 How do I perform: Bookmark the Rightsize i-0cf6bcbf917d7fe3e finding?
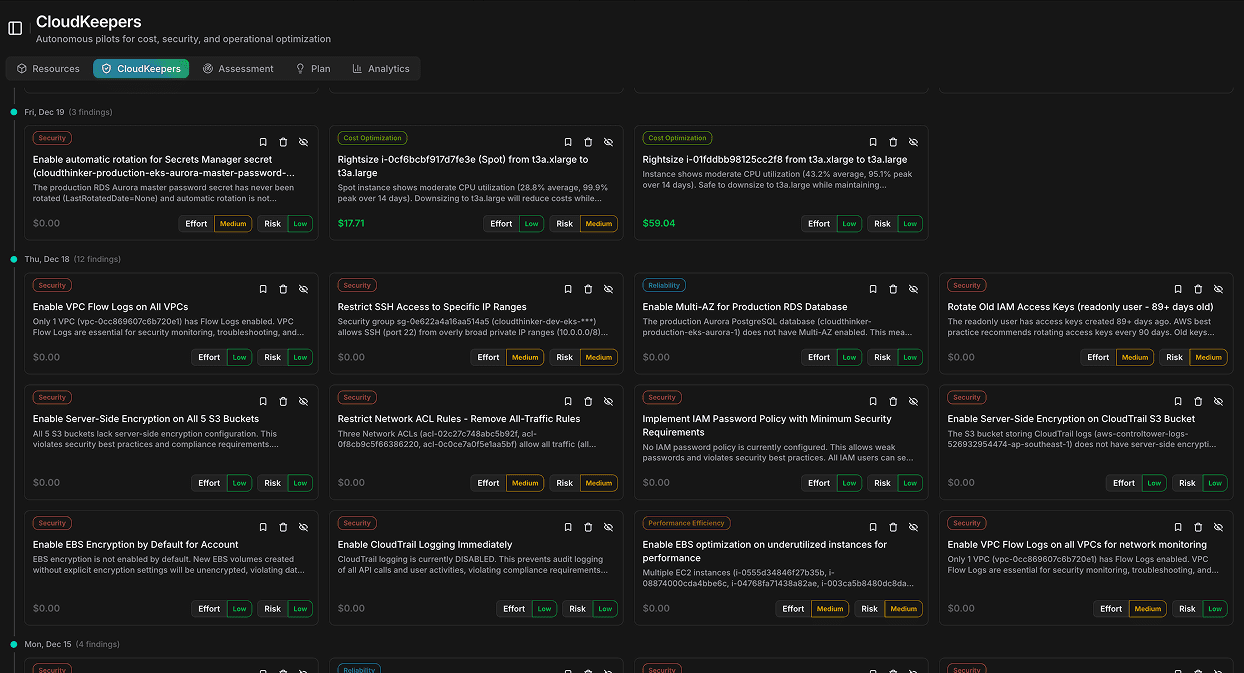(568, 142)
